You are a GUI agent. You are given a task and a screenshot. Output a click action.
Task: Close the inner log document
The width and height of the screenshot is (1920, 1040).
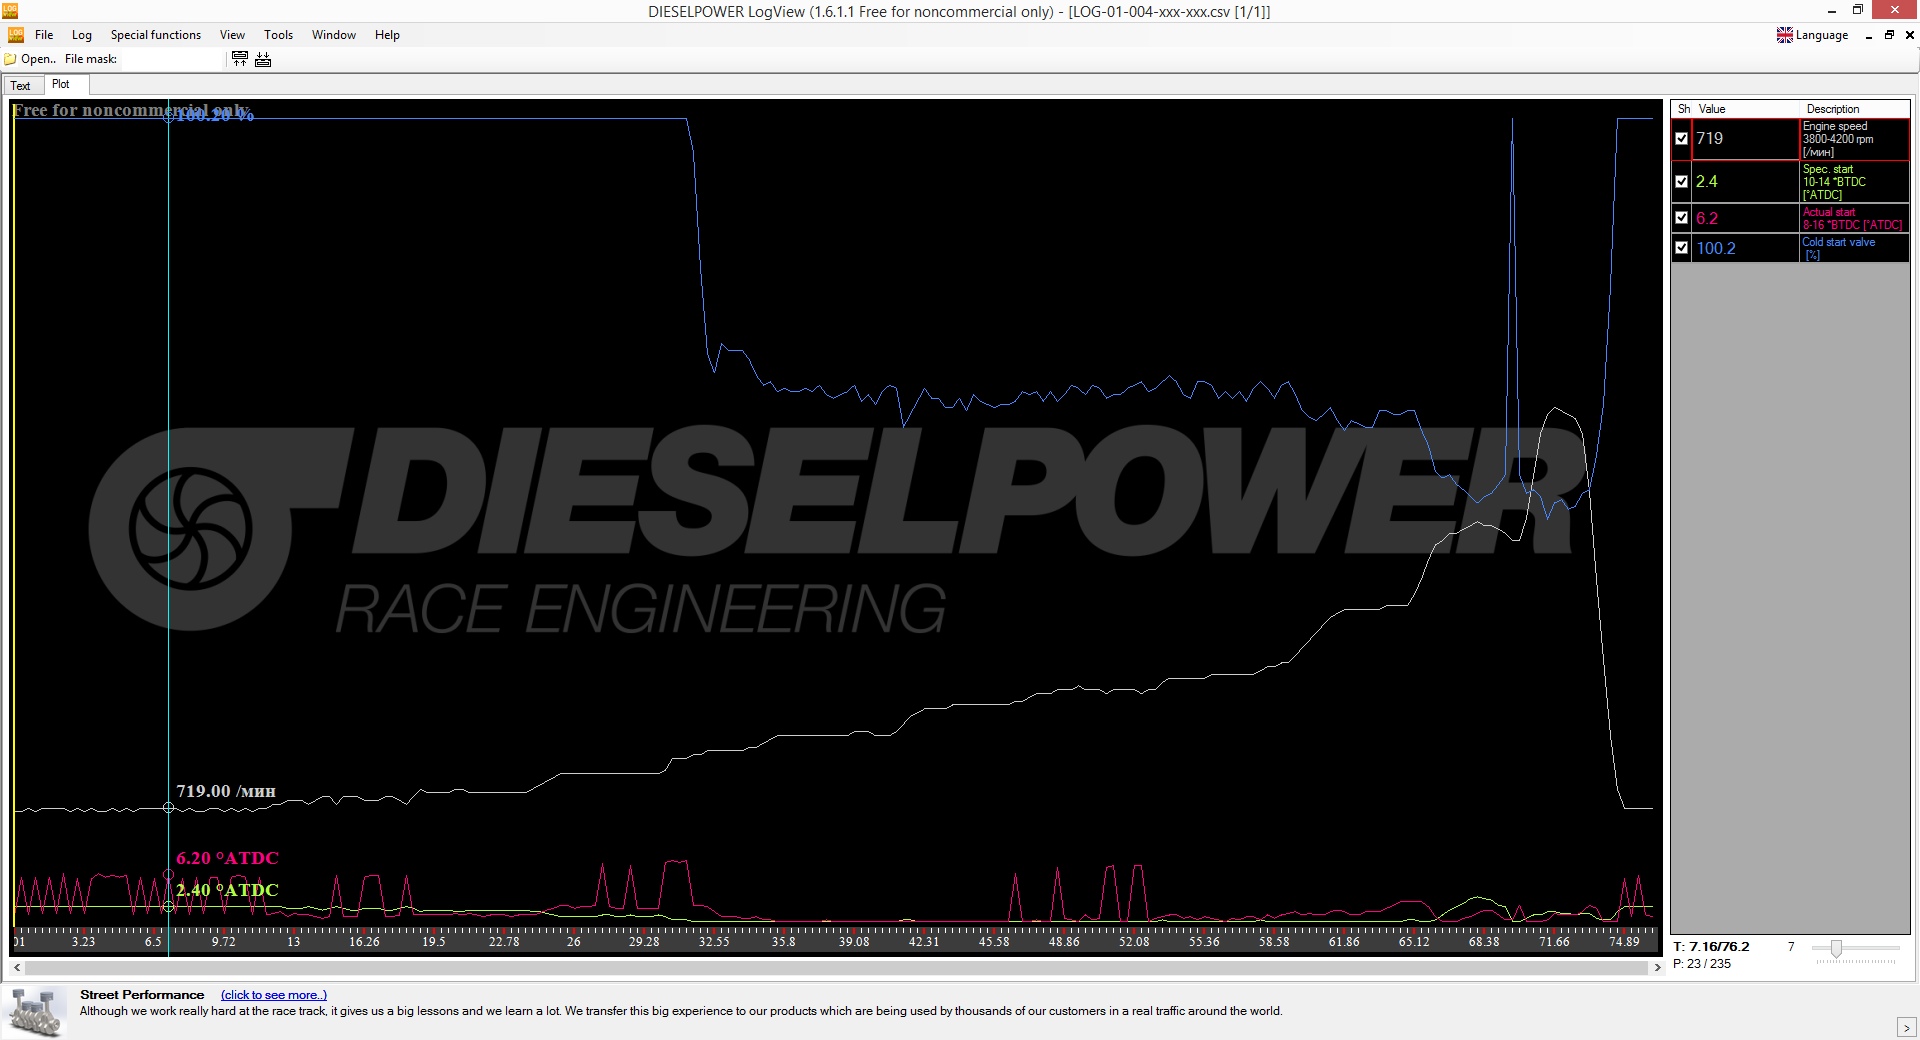tap(1909, 35)
